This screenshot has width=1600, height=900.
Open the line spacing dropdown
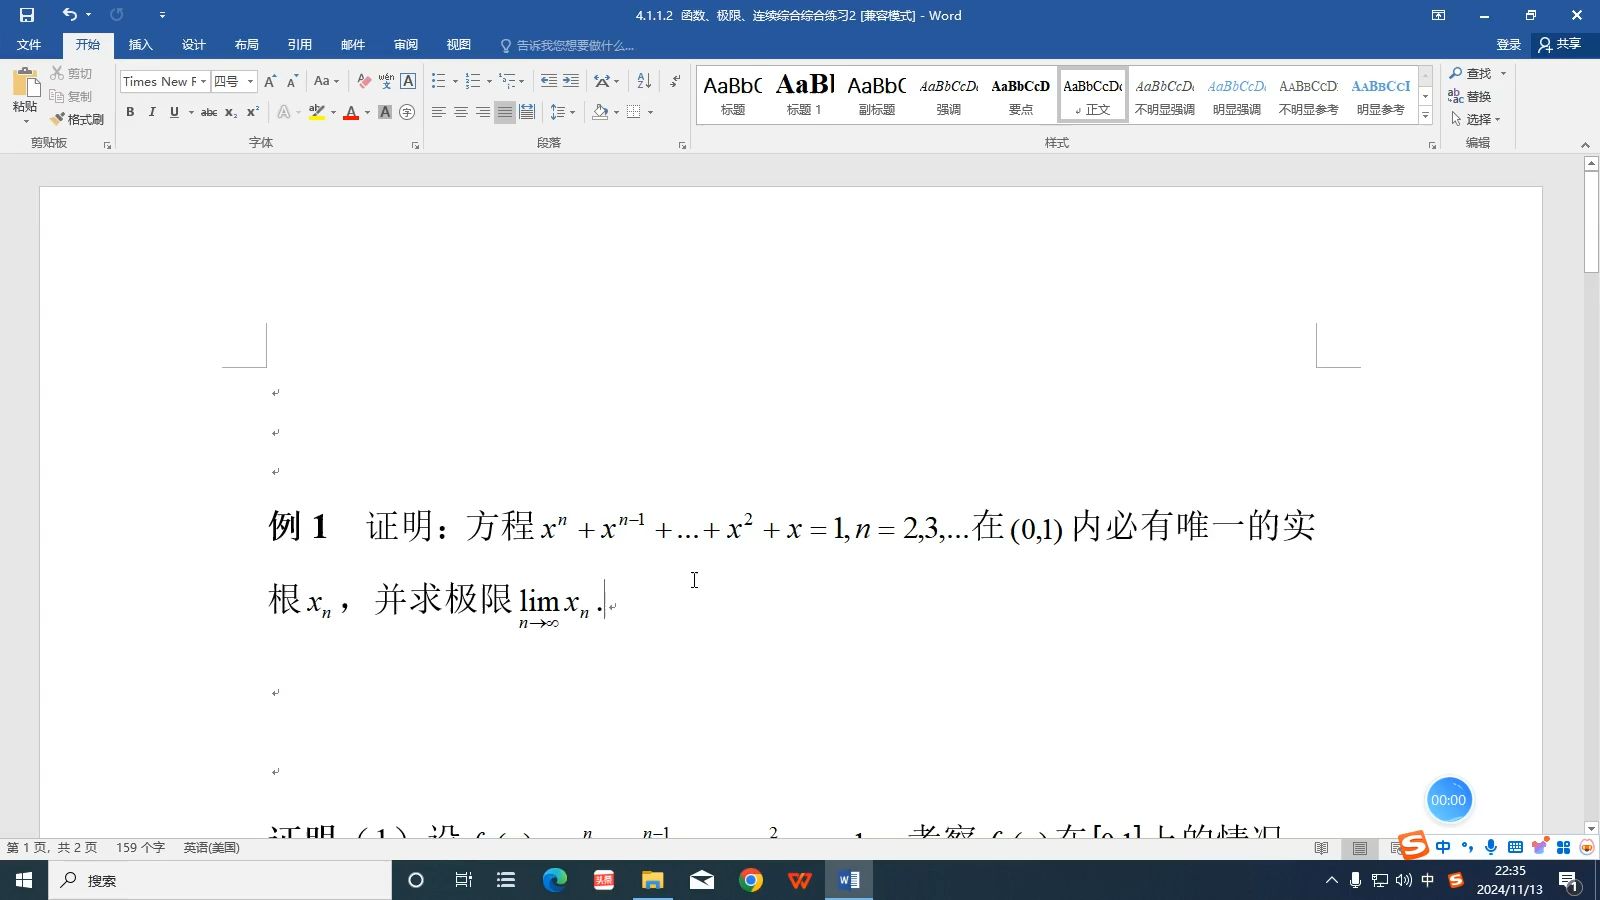coord(561,112)
